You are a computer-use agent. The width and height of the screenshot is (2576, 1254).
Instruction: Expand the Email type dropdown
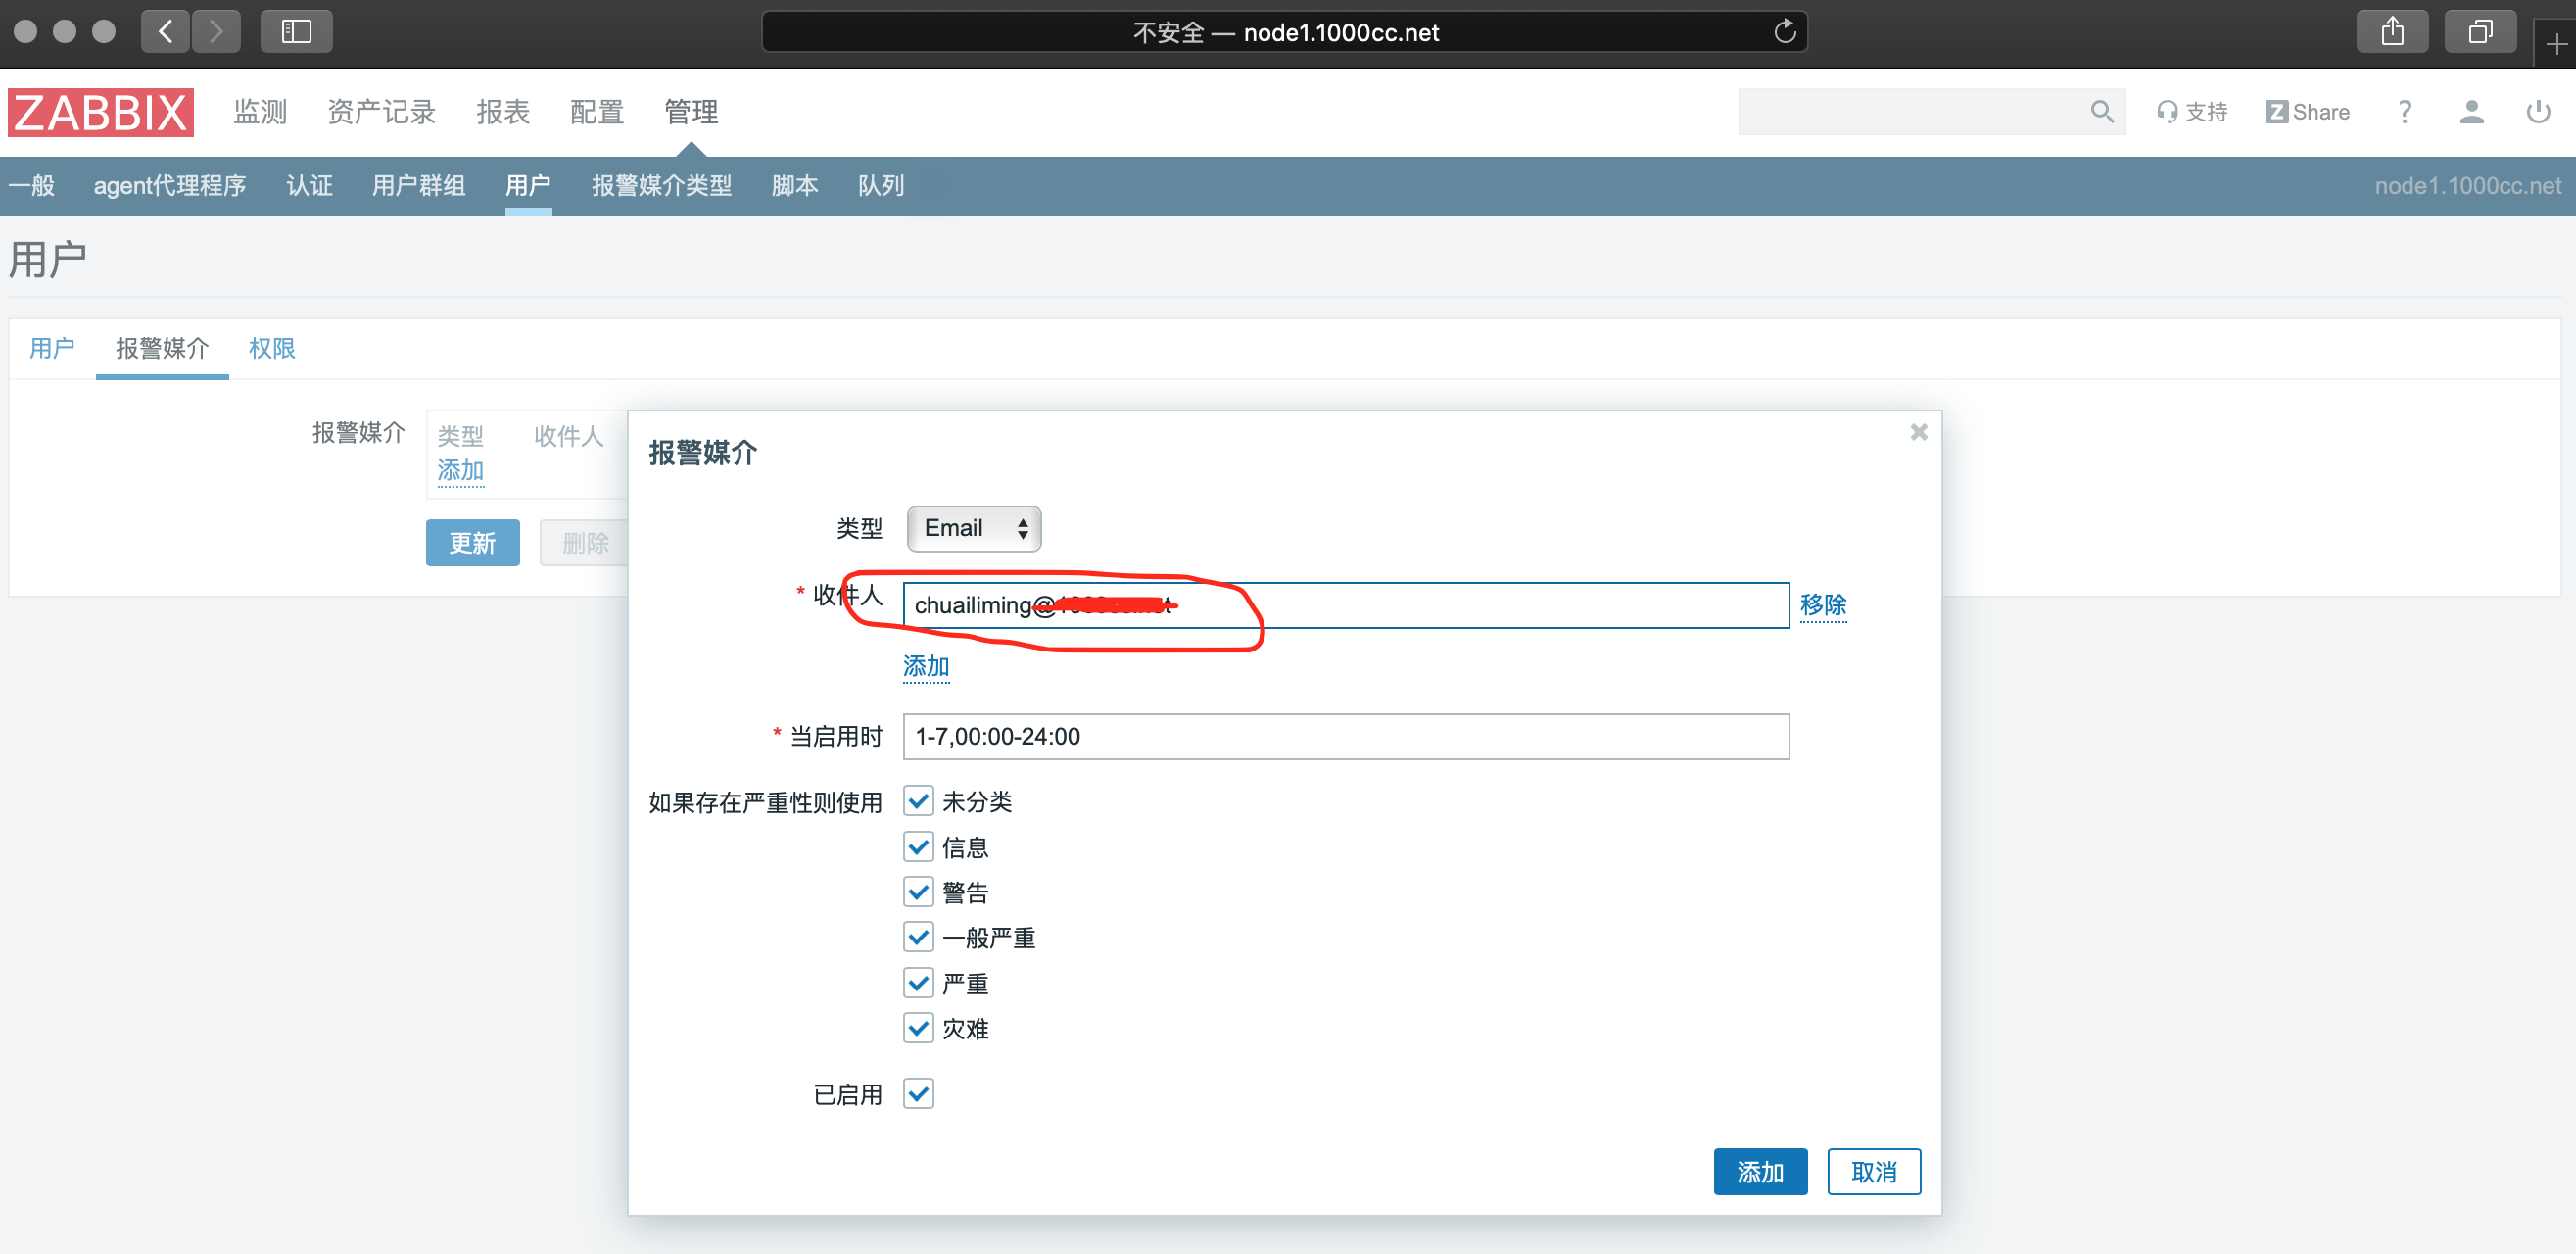coord(973,528)
